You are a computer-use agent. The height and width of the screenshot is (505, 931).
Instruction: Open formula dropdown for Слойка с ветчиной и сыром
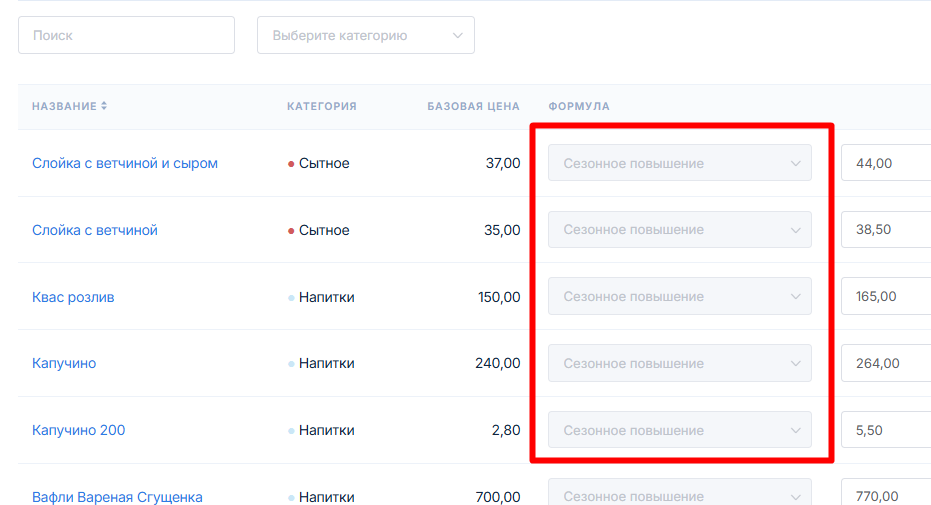[679, 163]
